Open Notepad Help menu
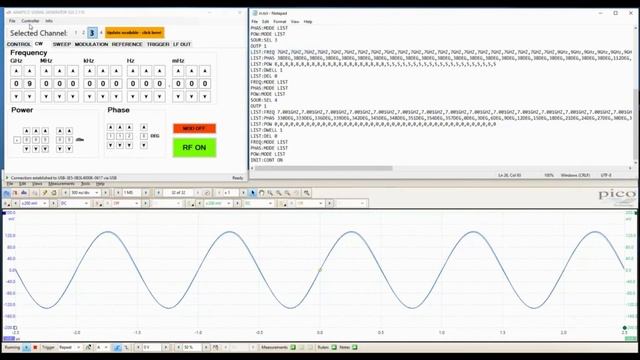This screenshot has width=640, height=360. [x=308, y=22]
